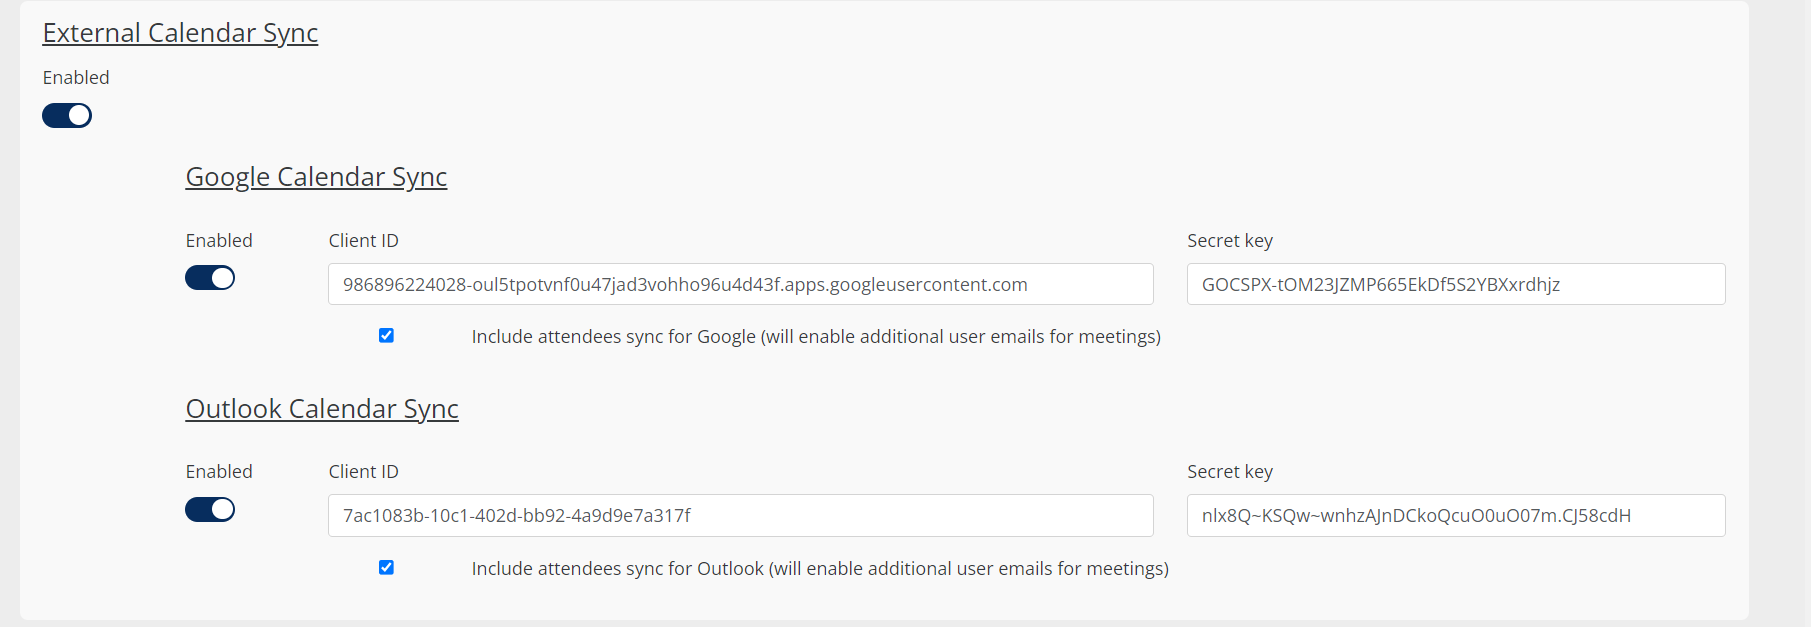Click the Secret key label under Outlook Sync
Image resolution: width=1811 pixels, height=627 pixels.
coord(1229,472)
